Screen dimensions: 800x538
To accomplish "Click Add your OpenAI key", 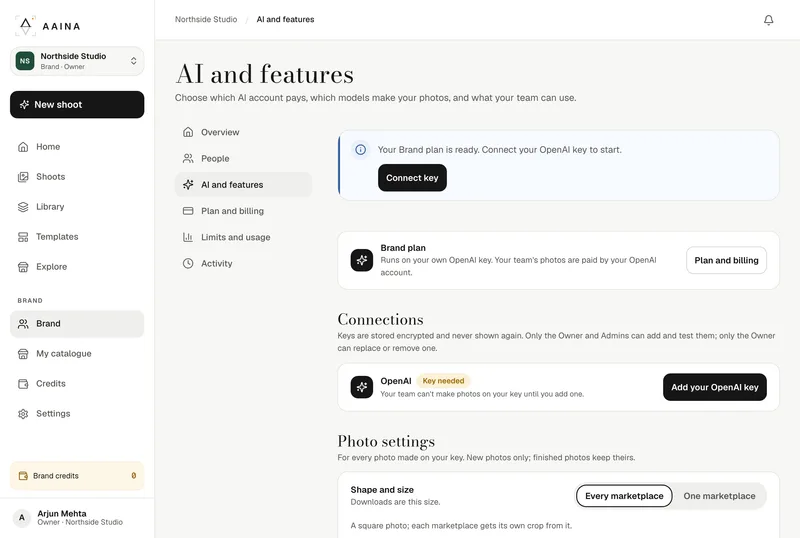I will tap(715, 387).
